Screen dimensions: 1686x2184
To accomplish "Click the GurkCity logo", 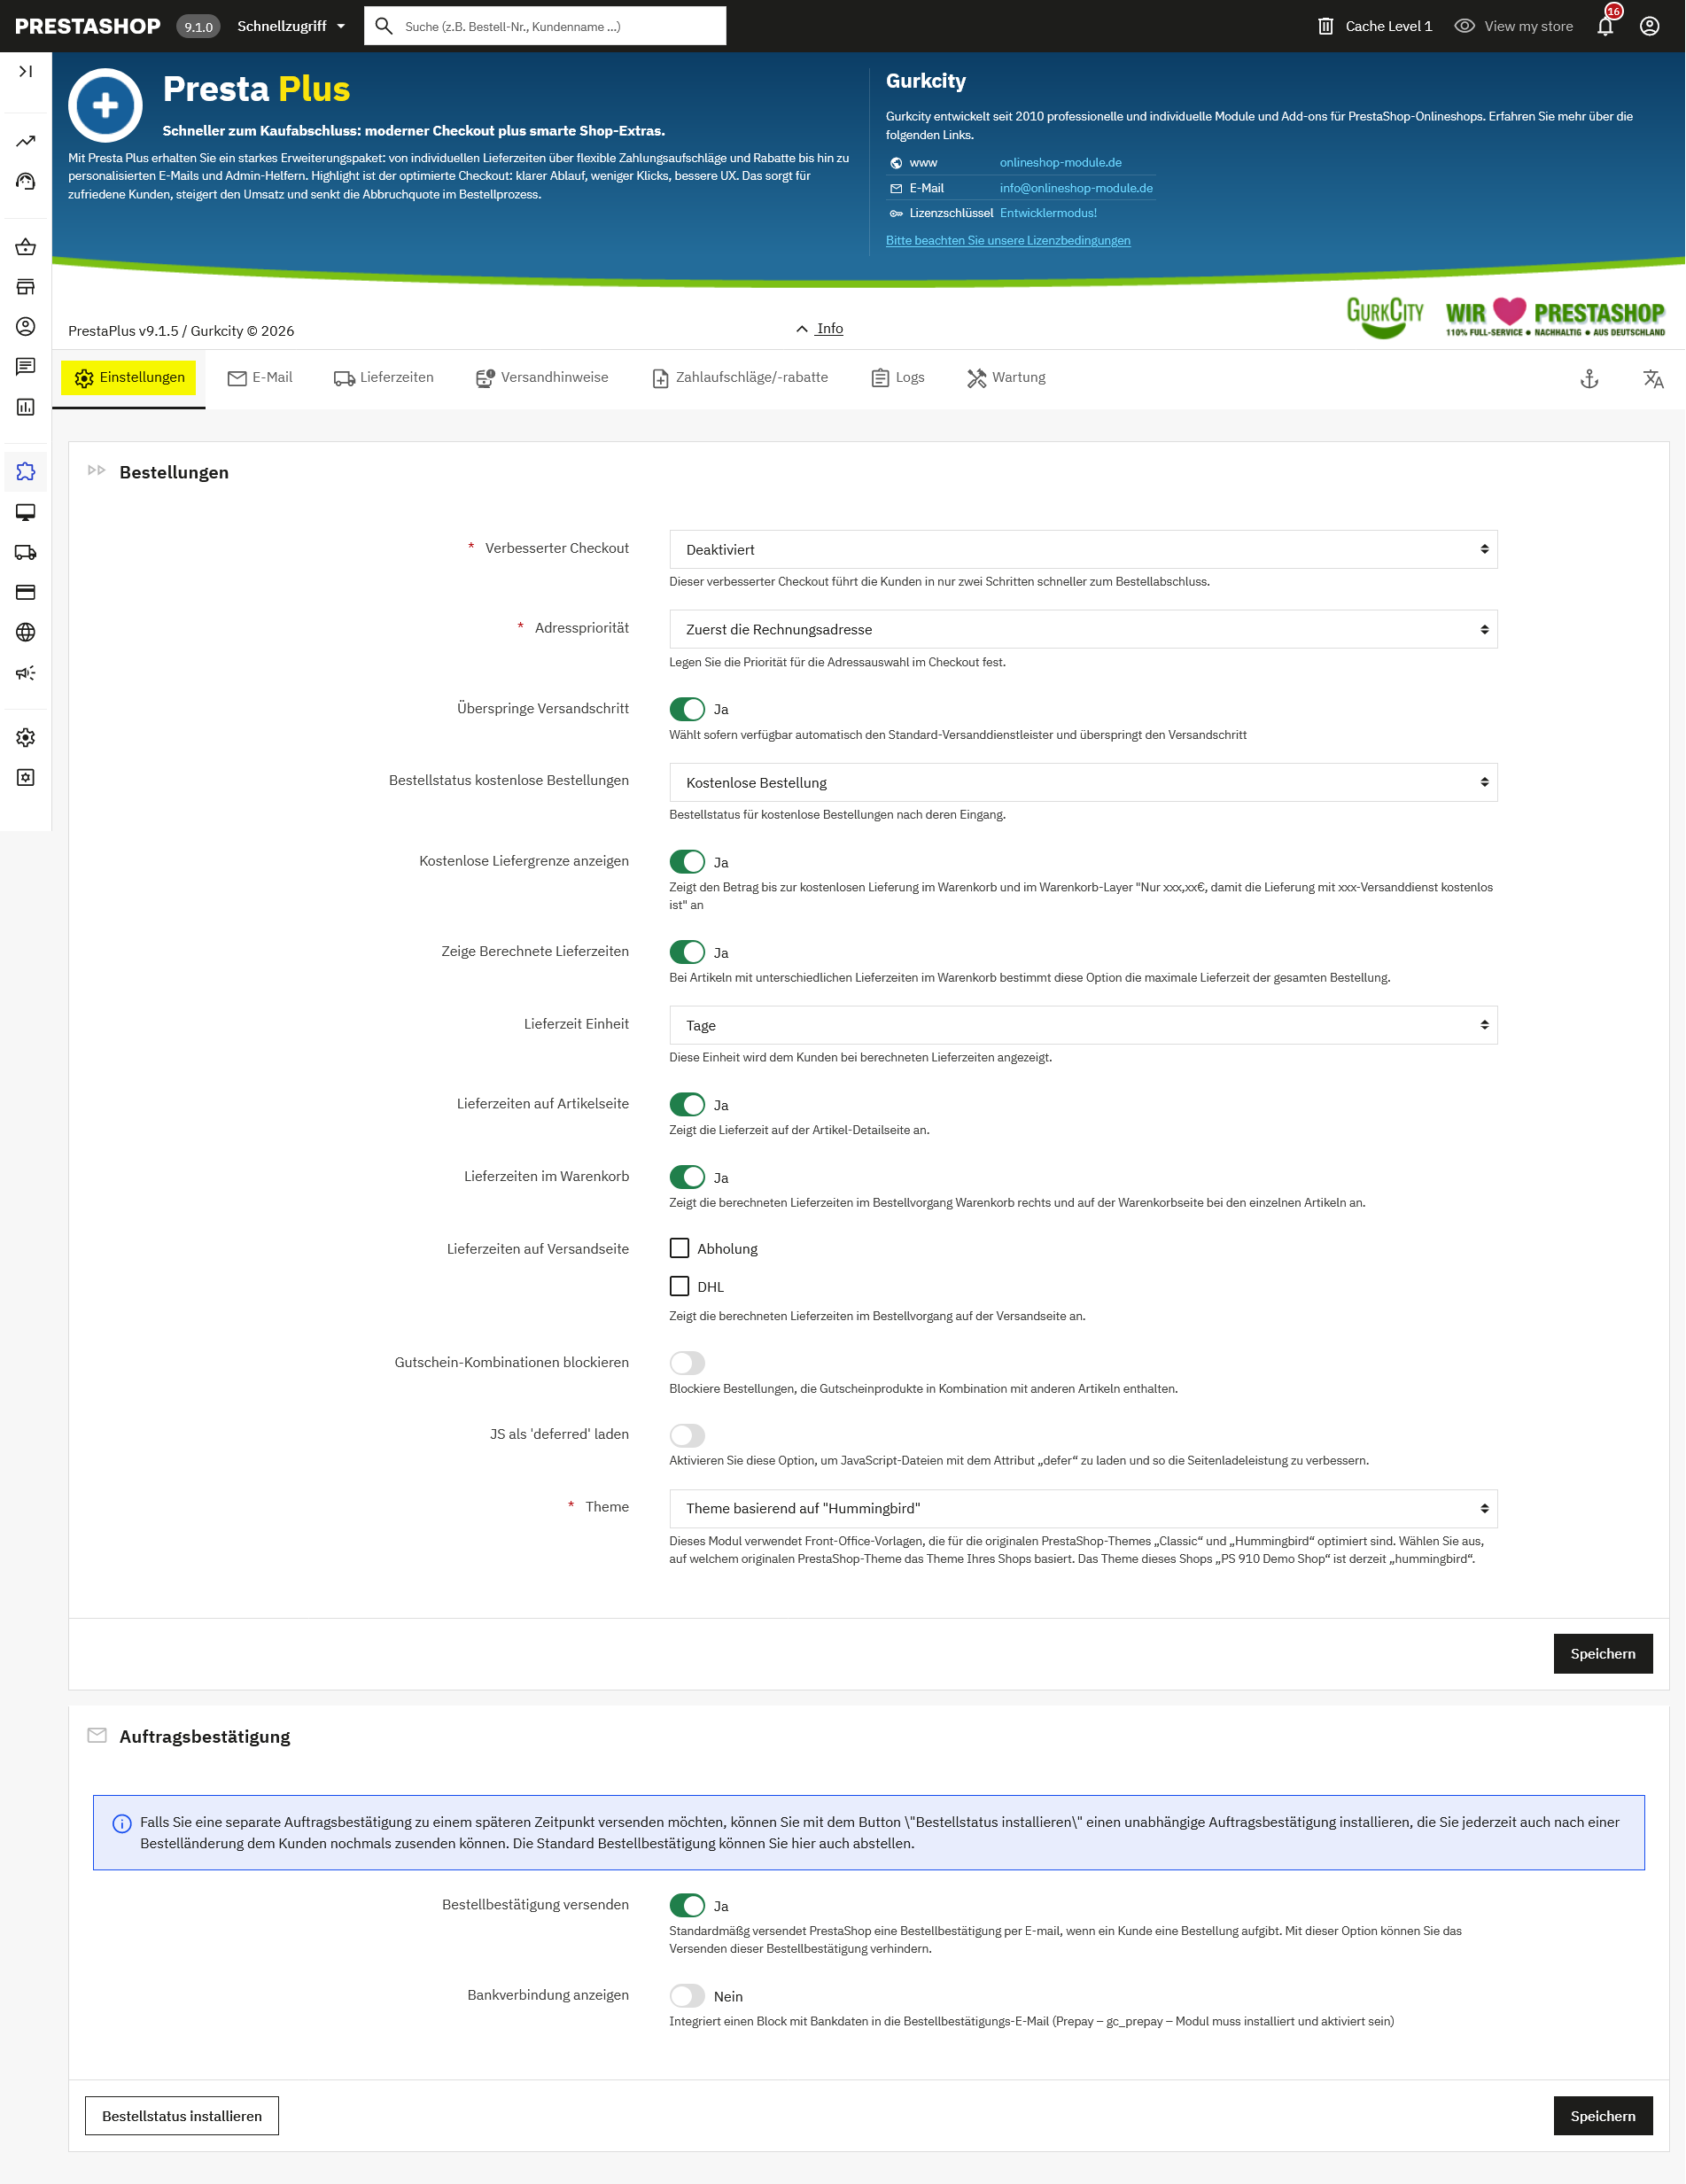I will (x=1386, y=317).
